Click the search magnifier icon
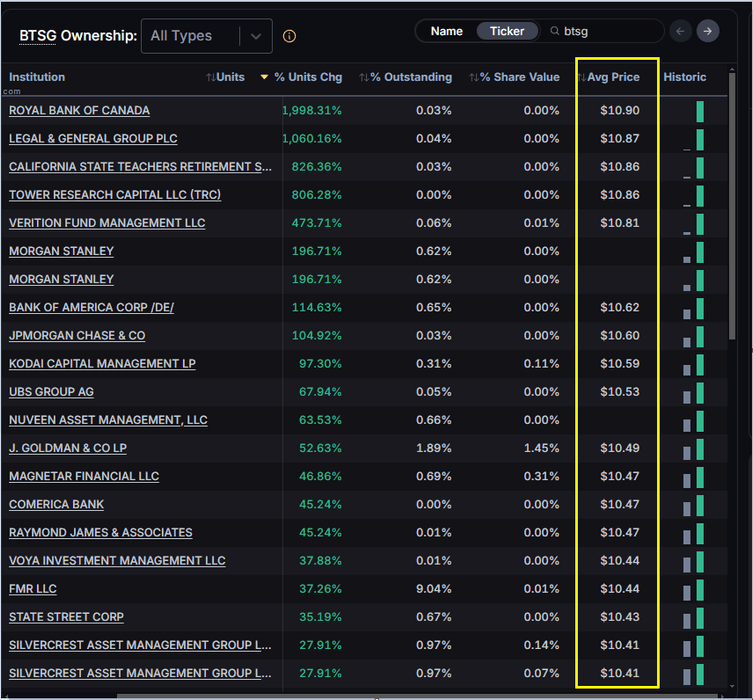Viewport: 753px width, 700px height. coord(555,32)
